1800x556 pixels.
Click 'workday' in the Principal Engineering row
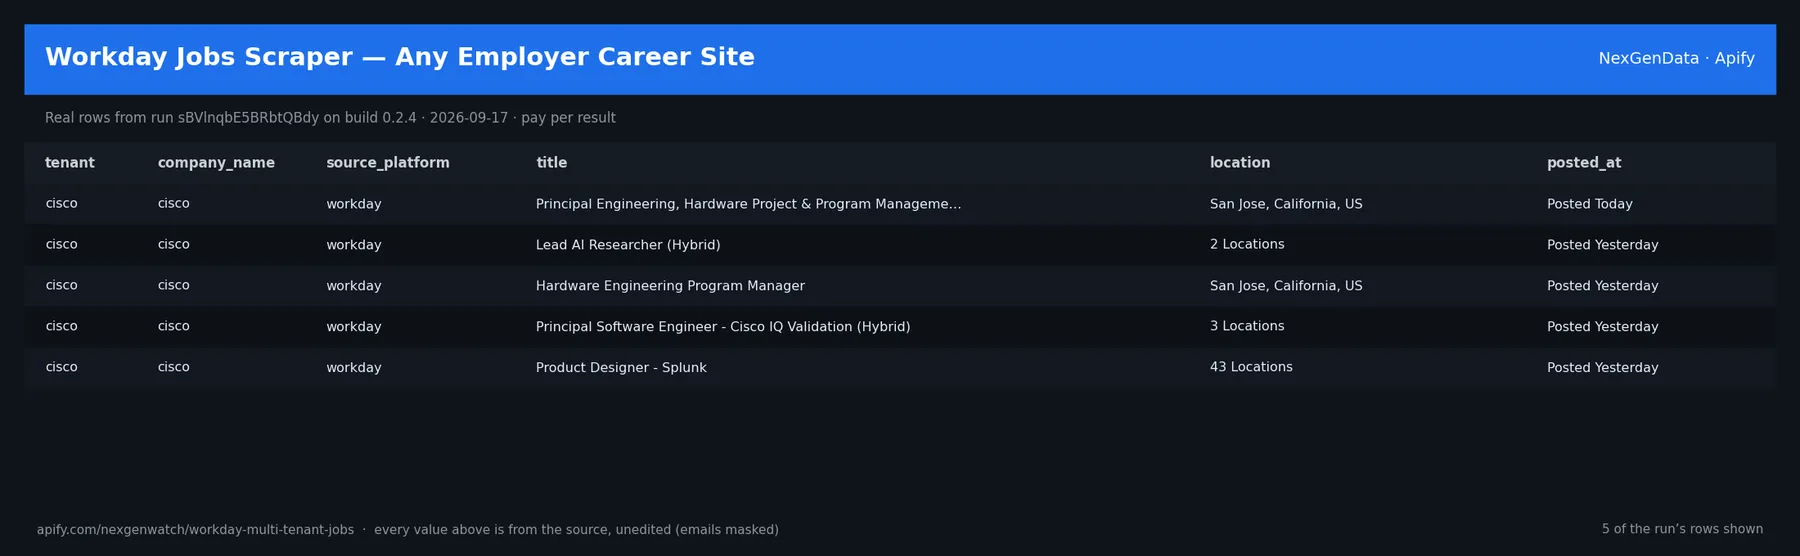[354, 204]
